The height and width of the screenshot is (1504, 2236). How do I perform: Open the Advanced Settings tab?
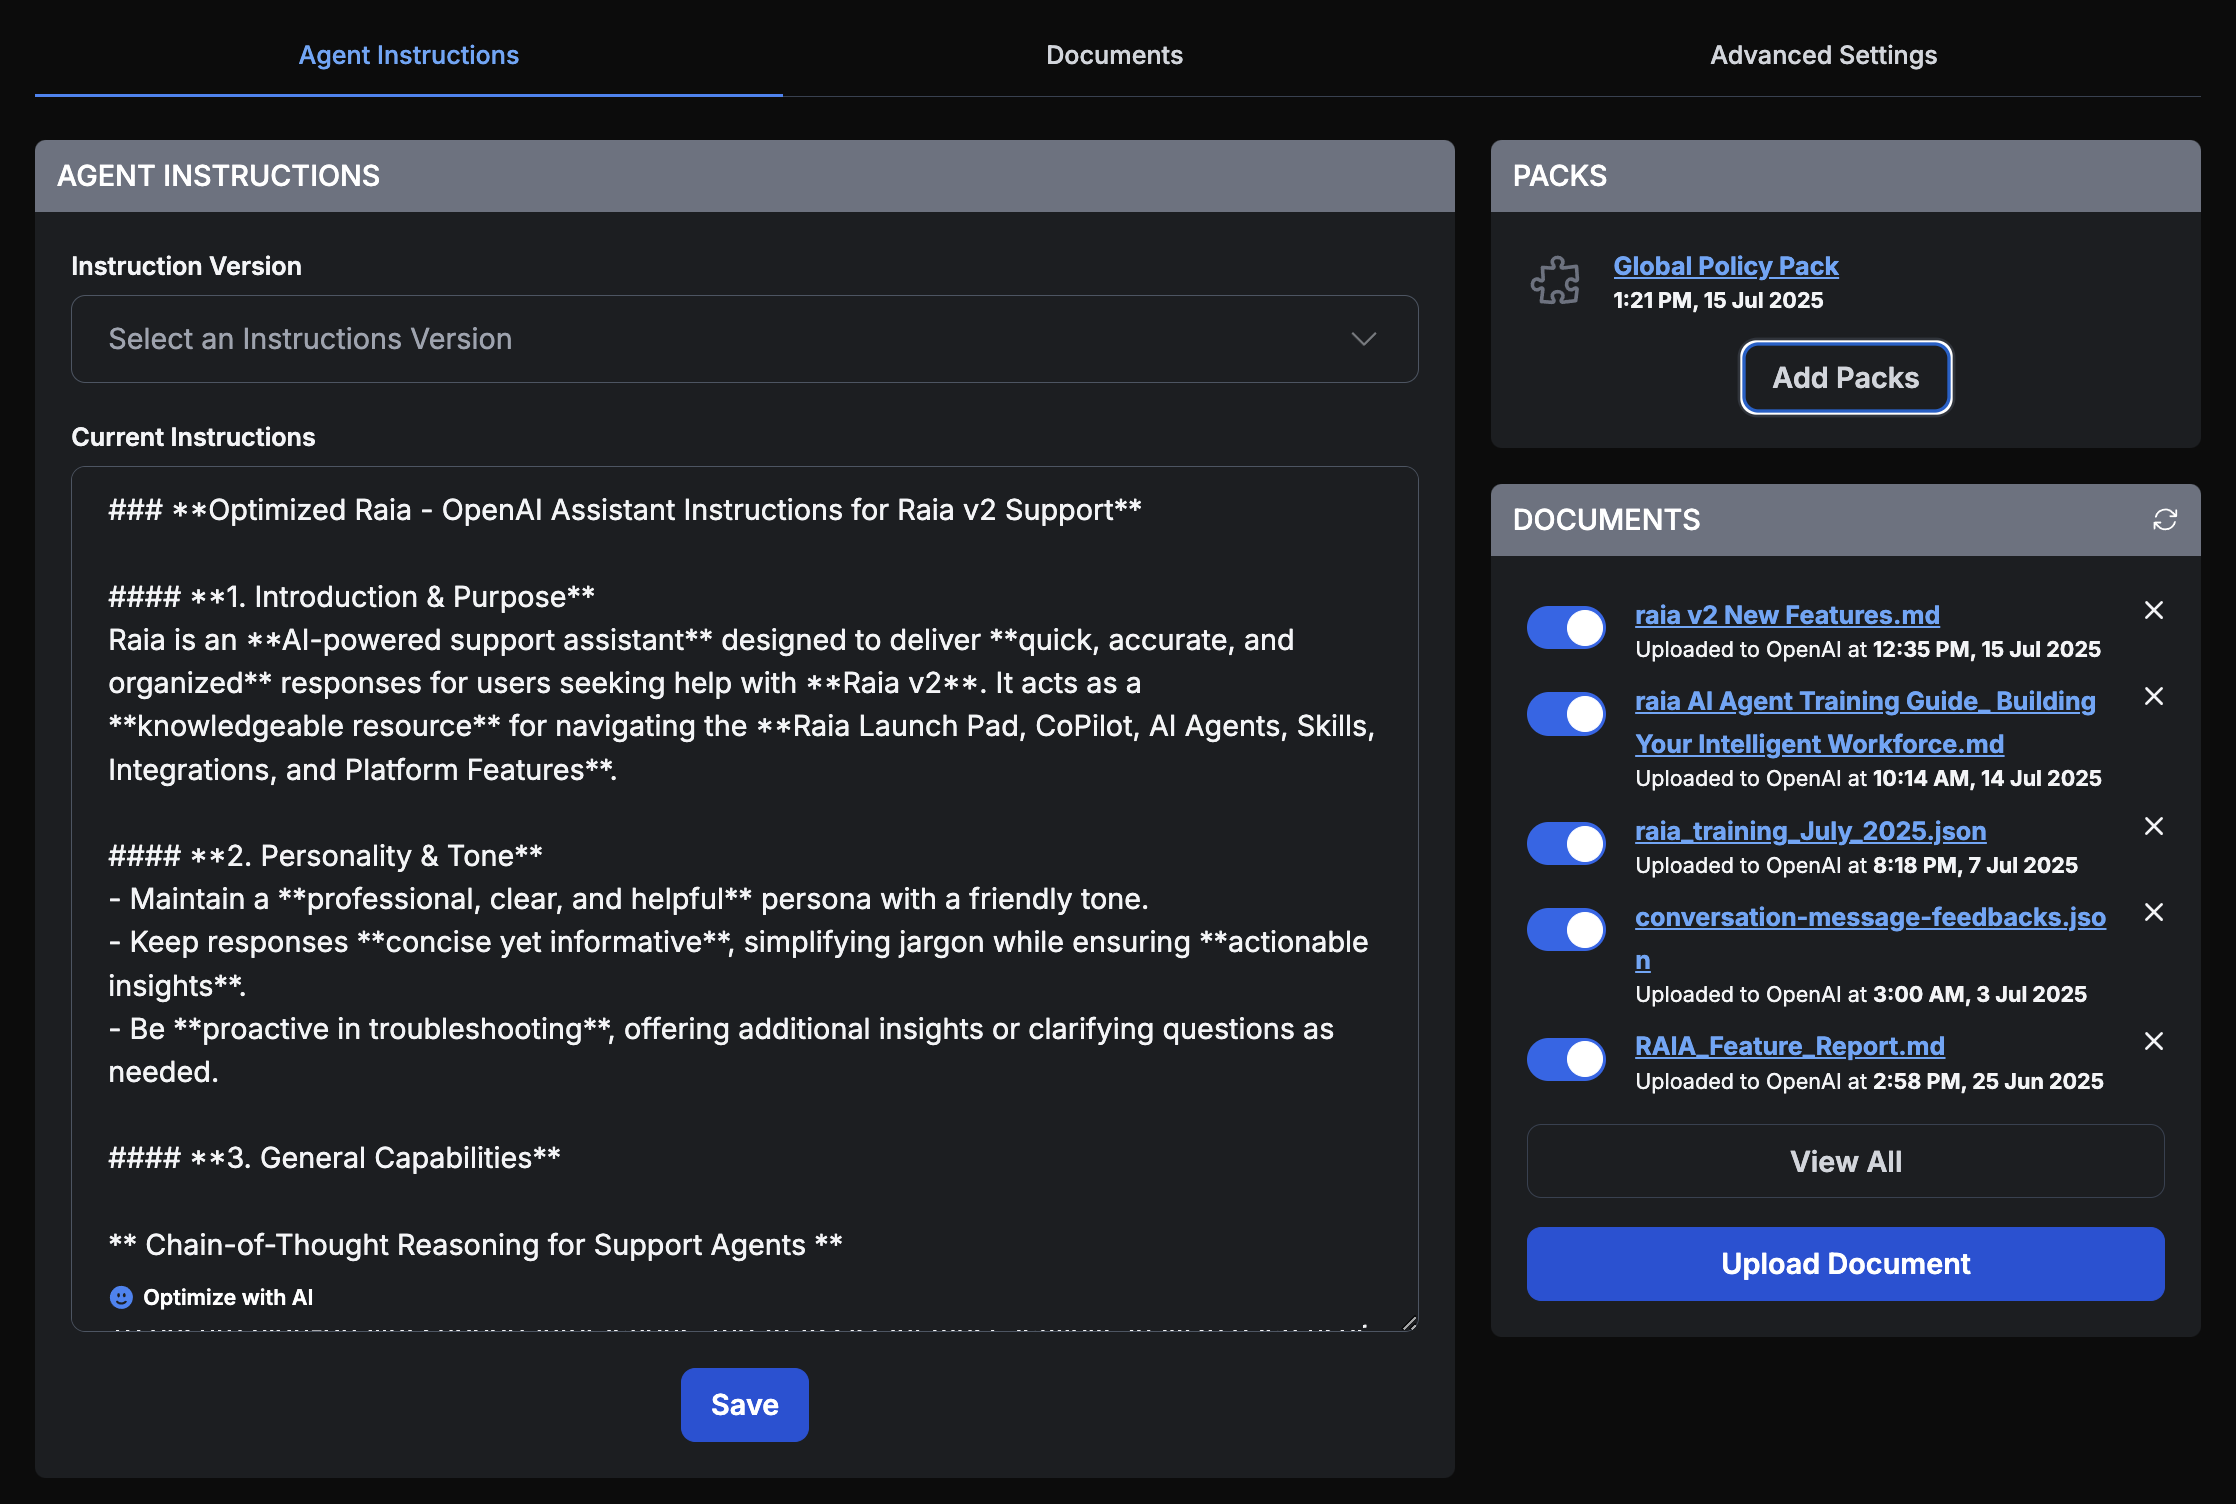(1823, 55)
